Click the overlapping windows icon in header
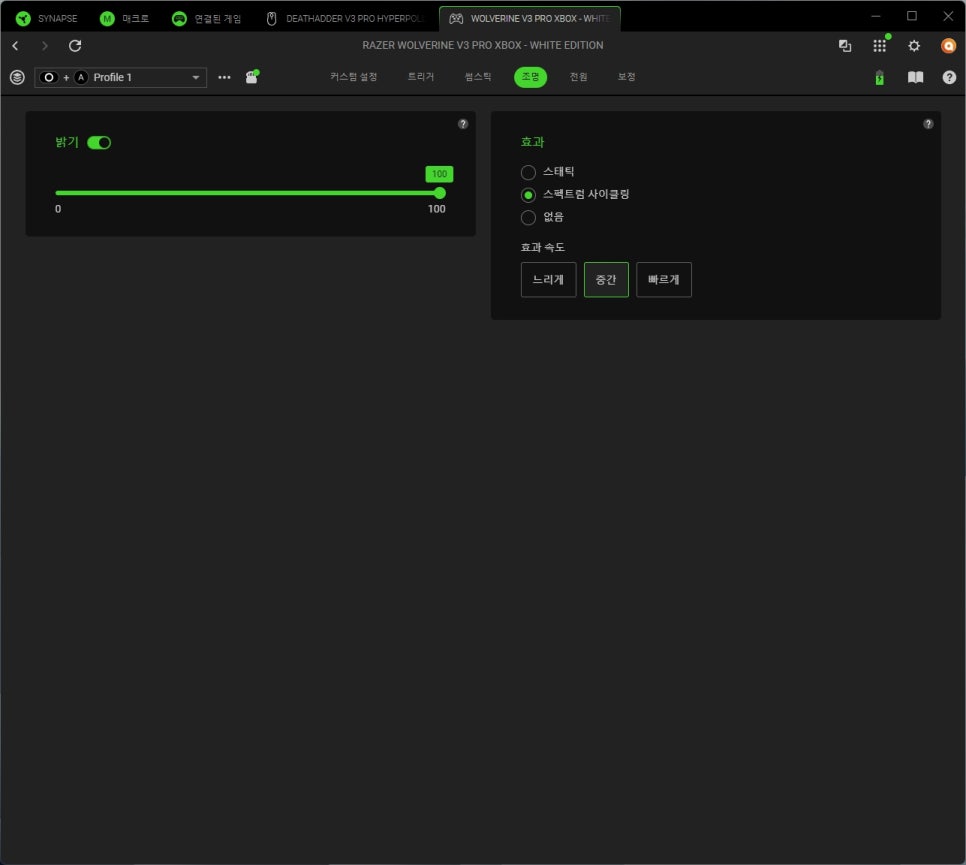966x865 pixels. (845, 46)
